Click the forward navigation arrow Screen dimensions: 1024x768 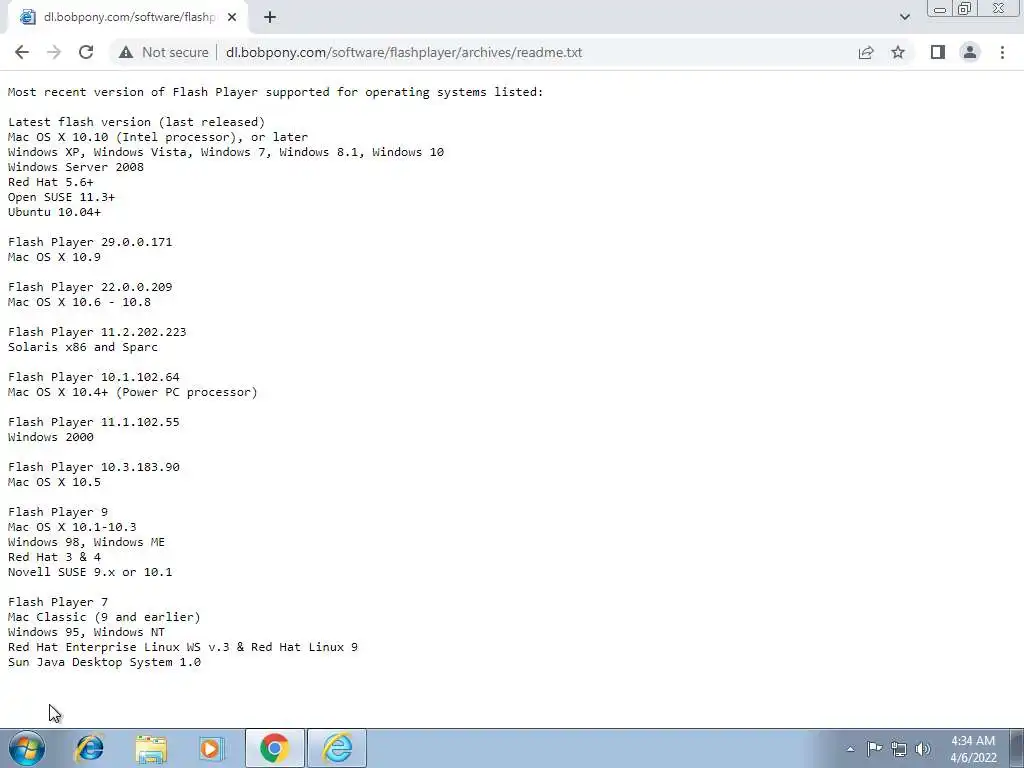pyautogui.click(x=54, y=52)
